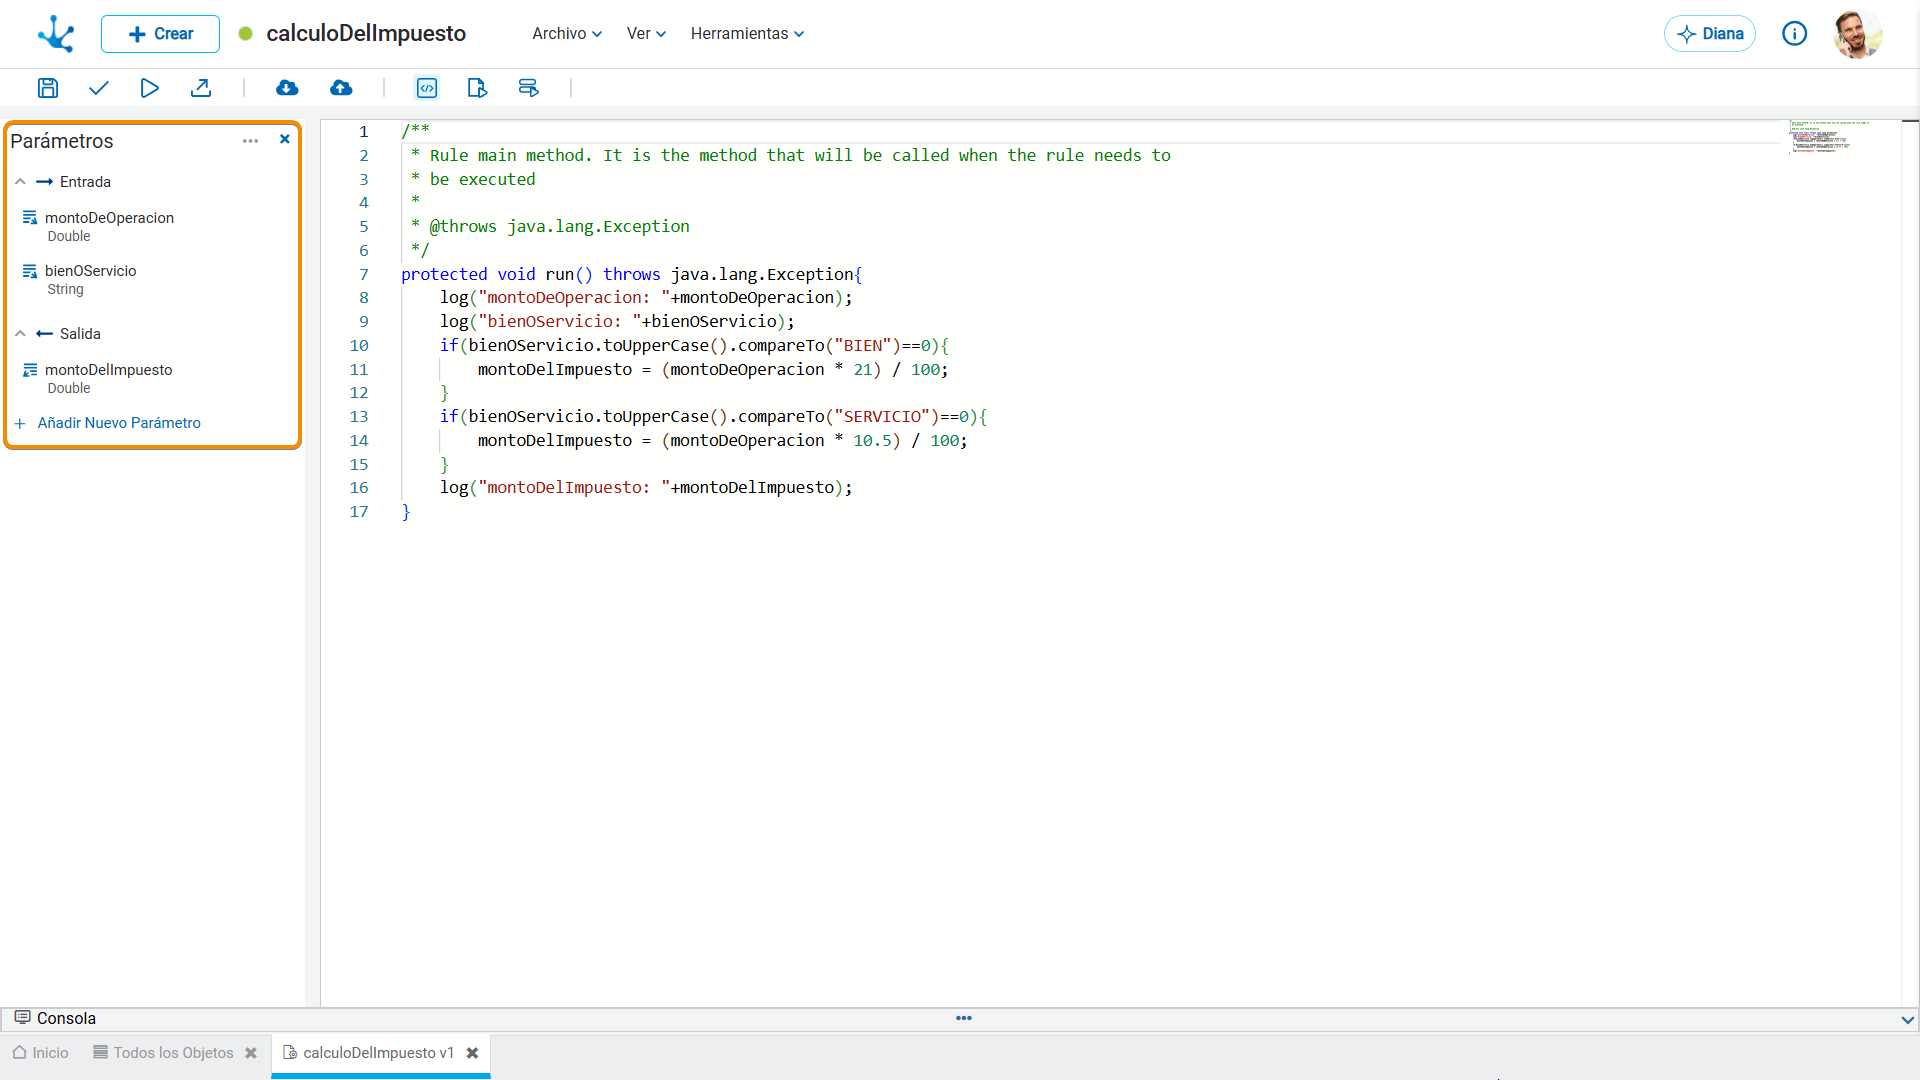Click code line 7 with run method
This screenshot has width=1920, height=1080.
pyautogui.click(x=631, y=274)
